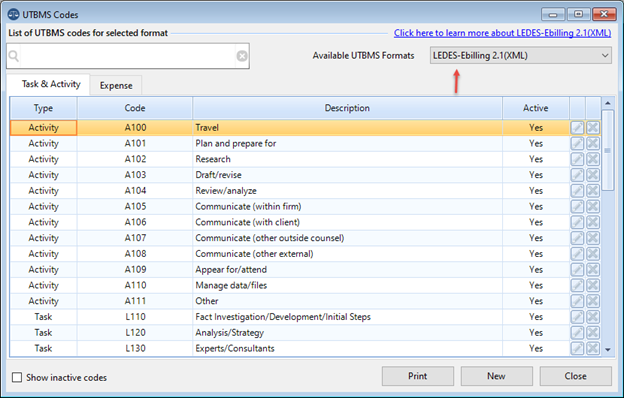Image resolution: width=624 pixels, height=398 pixels.
Task: Edit the L110 Fact Investigation code
Action: [577, 317]
